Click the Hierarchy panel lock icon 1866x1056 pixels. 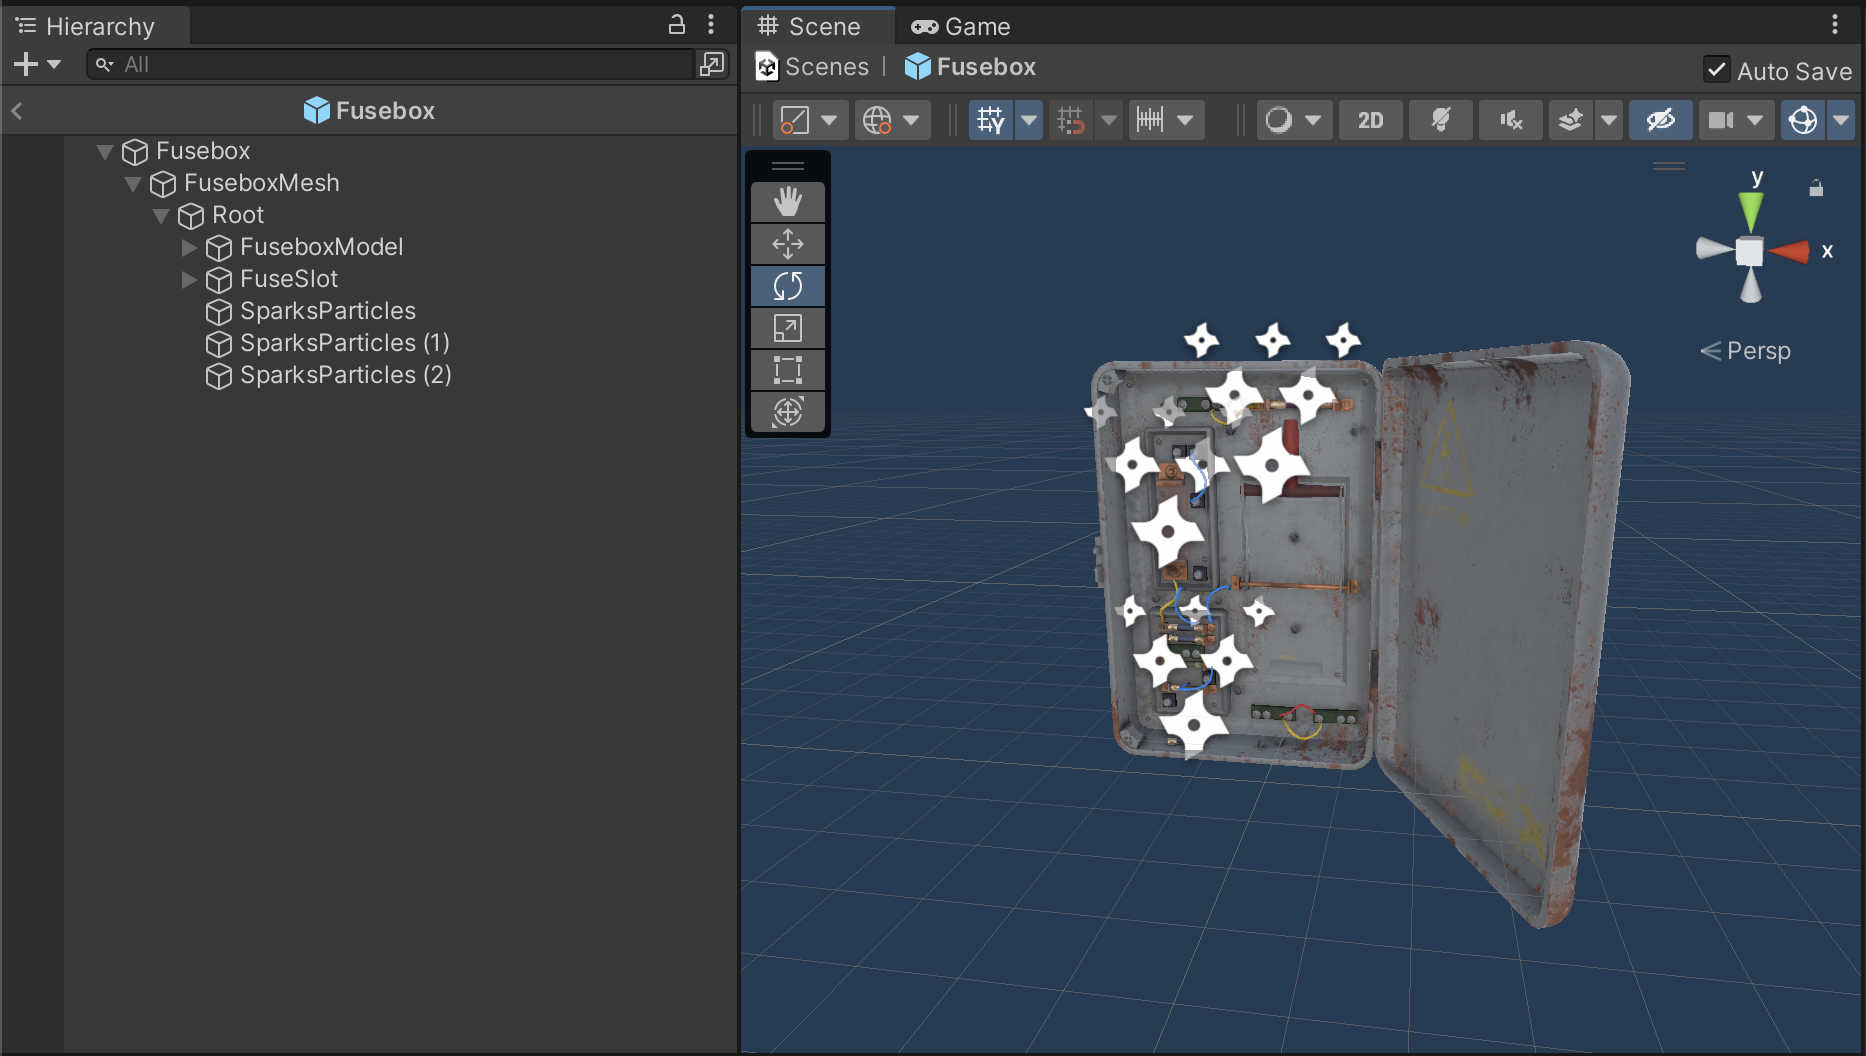point(677,25)
